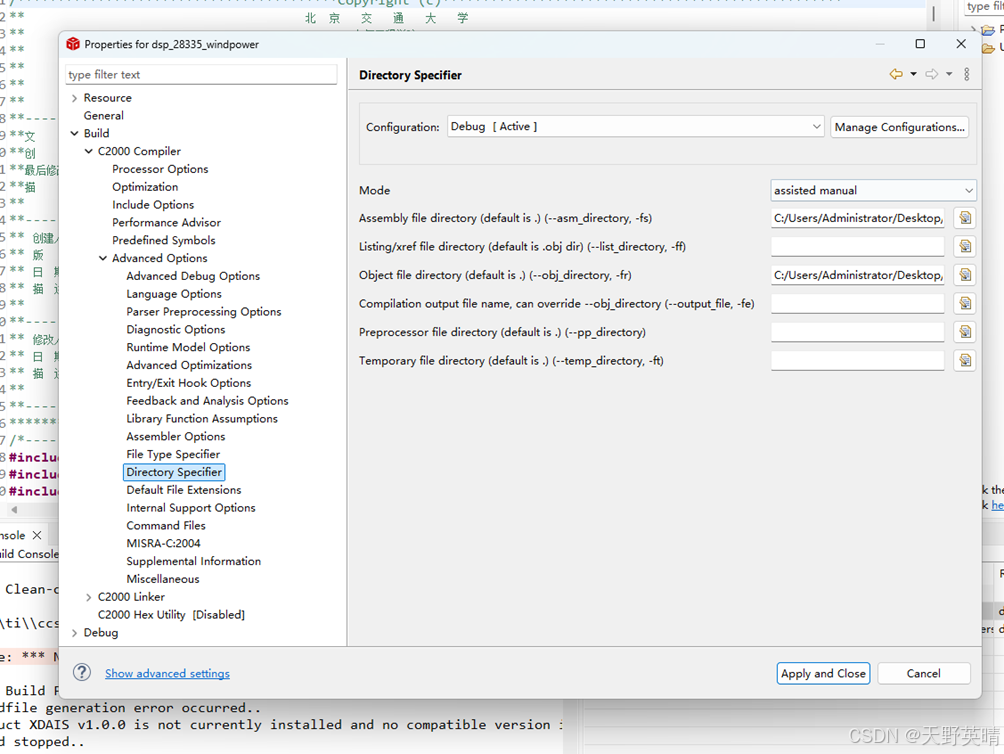This screenshot has width=1004, height=754.
Task: Select Language Options
Action: 174,294
